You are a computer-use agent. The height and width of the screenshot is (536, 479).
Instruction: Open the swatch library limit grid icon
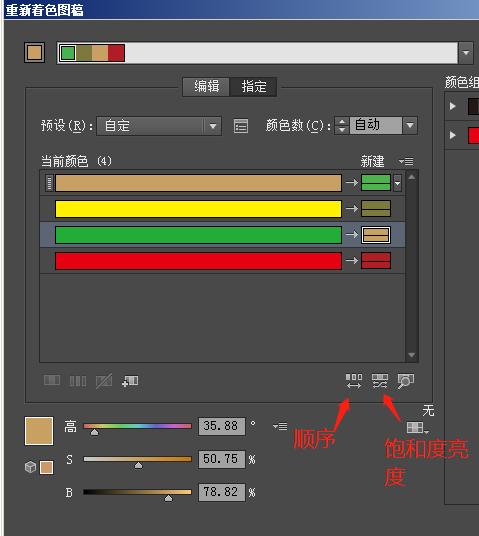click(417, 427)
